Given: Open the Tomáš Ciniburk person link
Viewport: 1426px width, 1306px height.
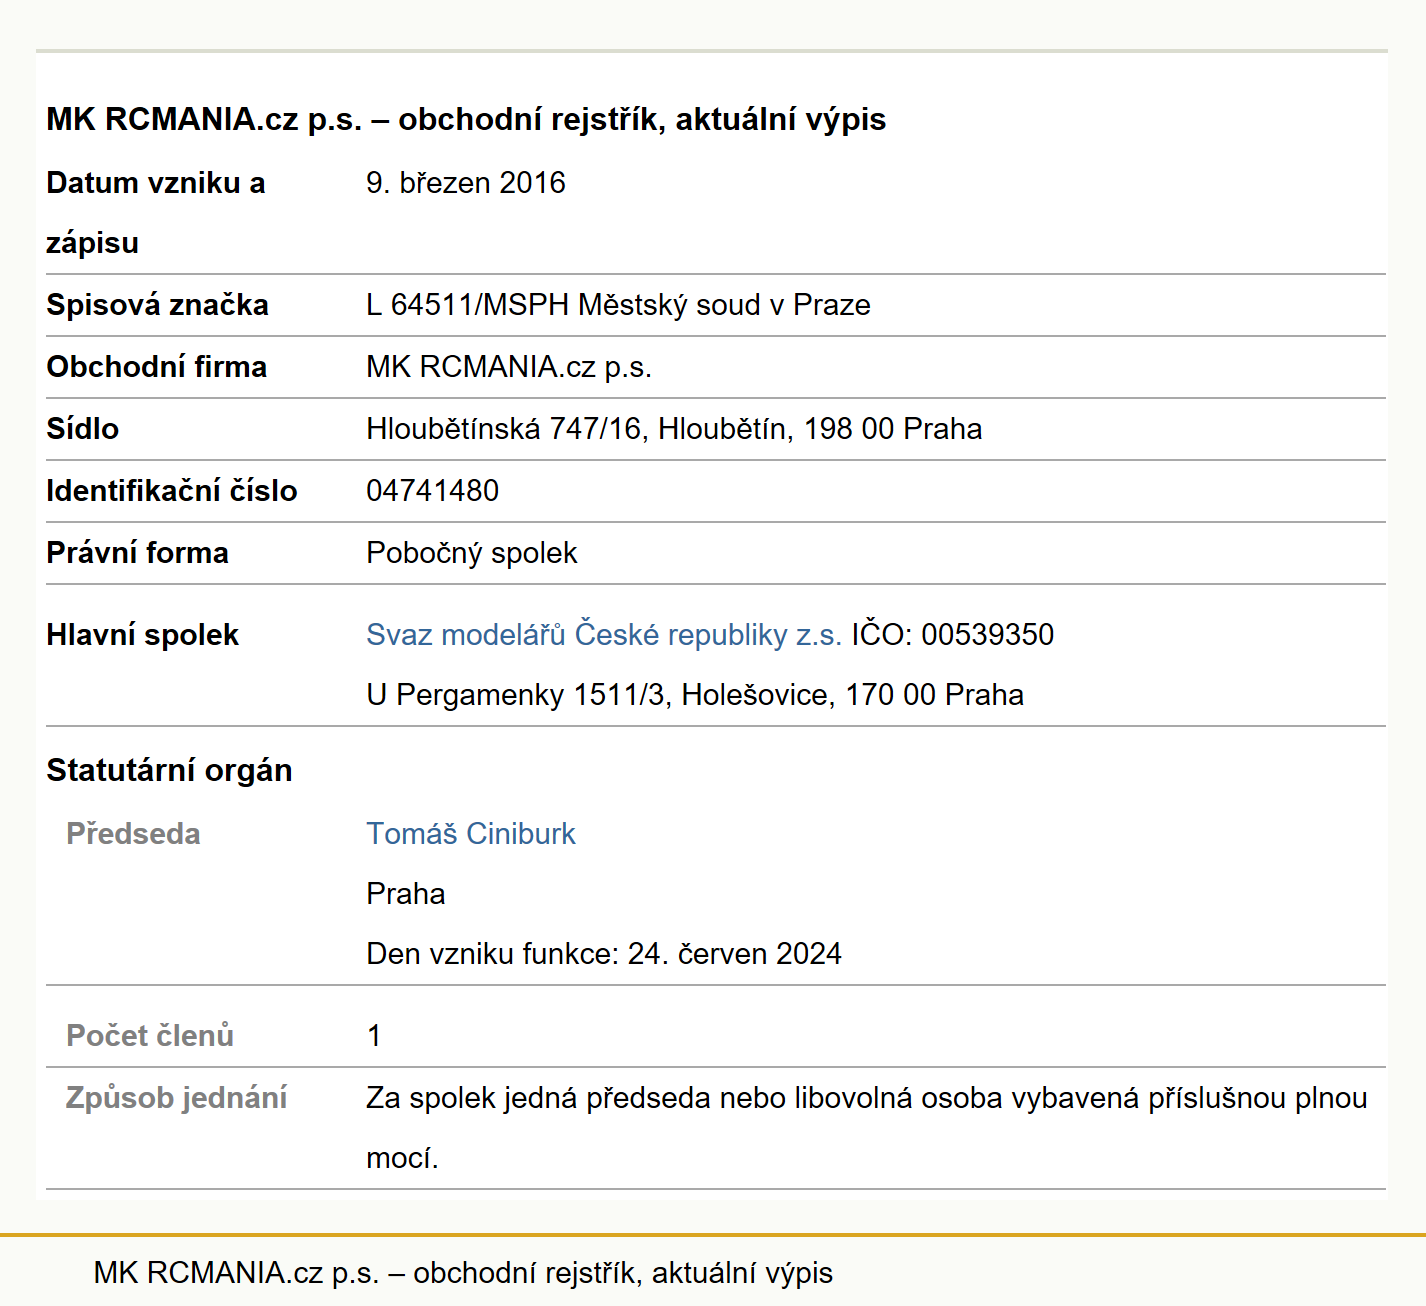Looking at the screenshot, I should [471, 834].
